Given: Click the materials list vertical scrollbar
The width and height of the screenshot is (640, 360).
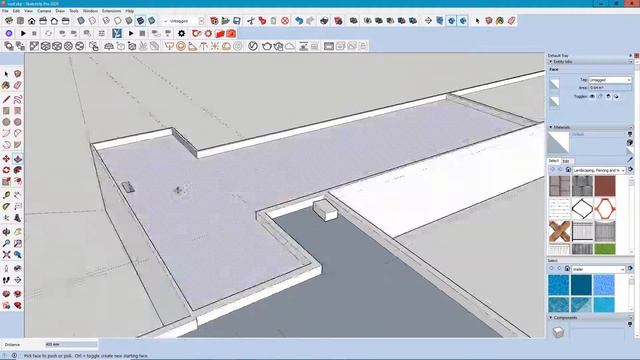Looking at the screenshot, I should point(631,215).
